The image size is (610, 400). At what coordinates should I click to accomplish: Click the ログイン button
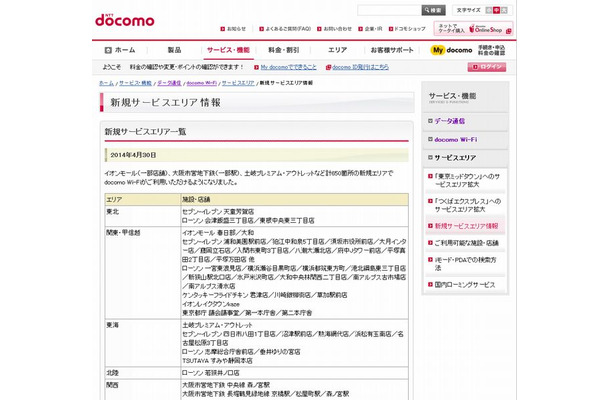(487, 67)
